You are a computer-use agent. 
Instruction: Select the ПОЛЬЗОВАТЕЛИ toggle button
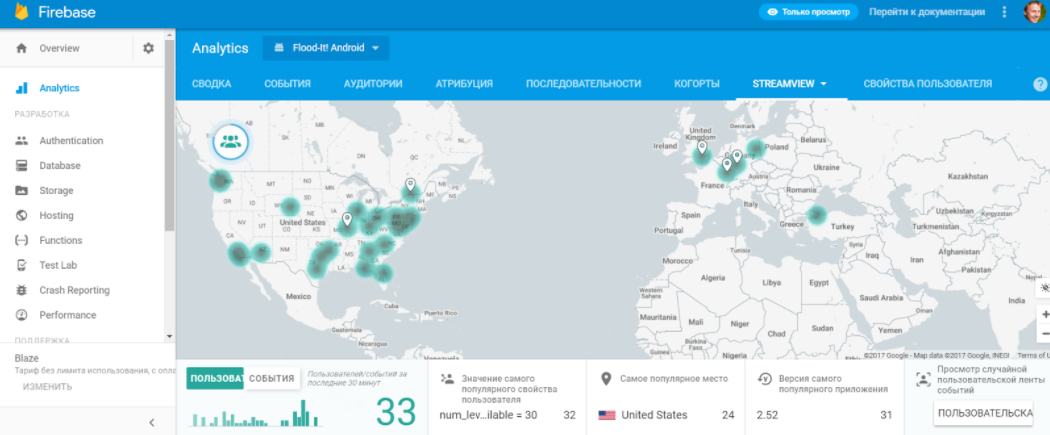click(216, 378)
